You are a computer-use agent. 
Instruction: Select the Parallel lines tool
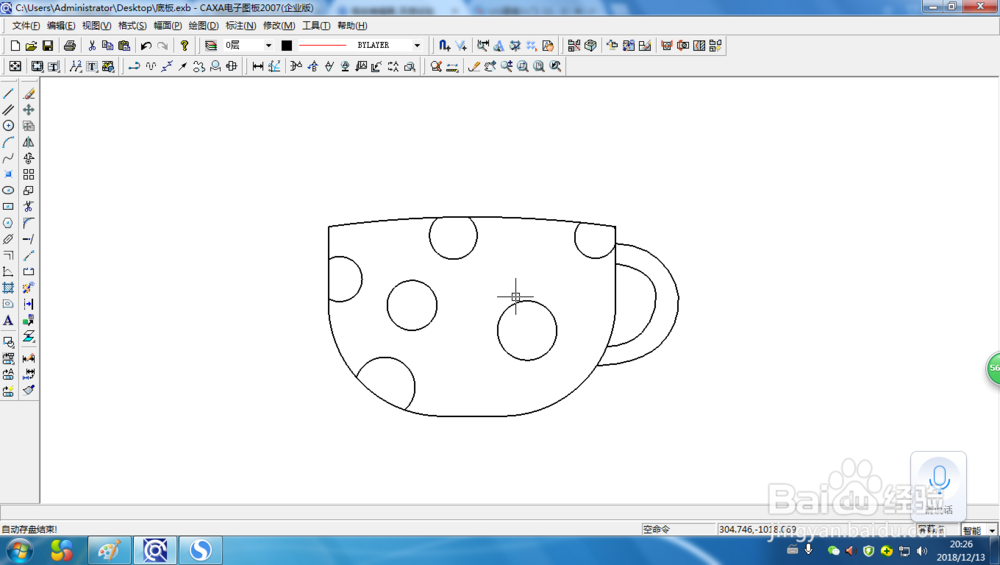pos(8,110)
